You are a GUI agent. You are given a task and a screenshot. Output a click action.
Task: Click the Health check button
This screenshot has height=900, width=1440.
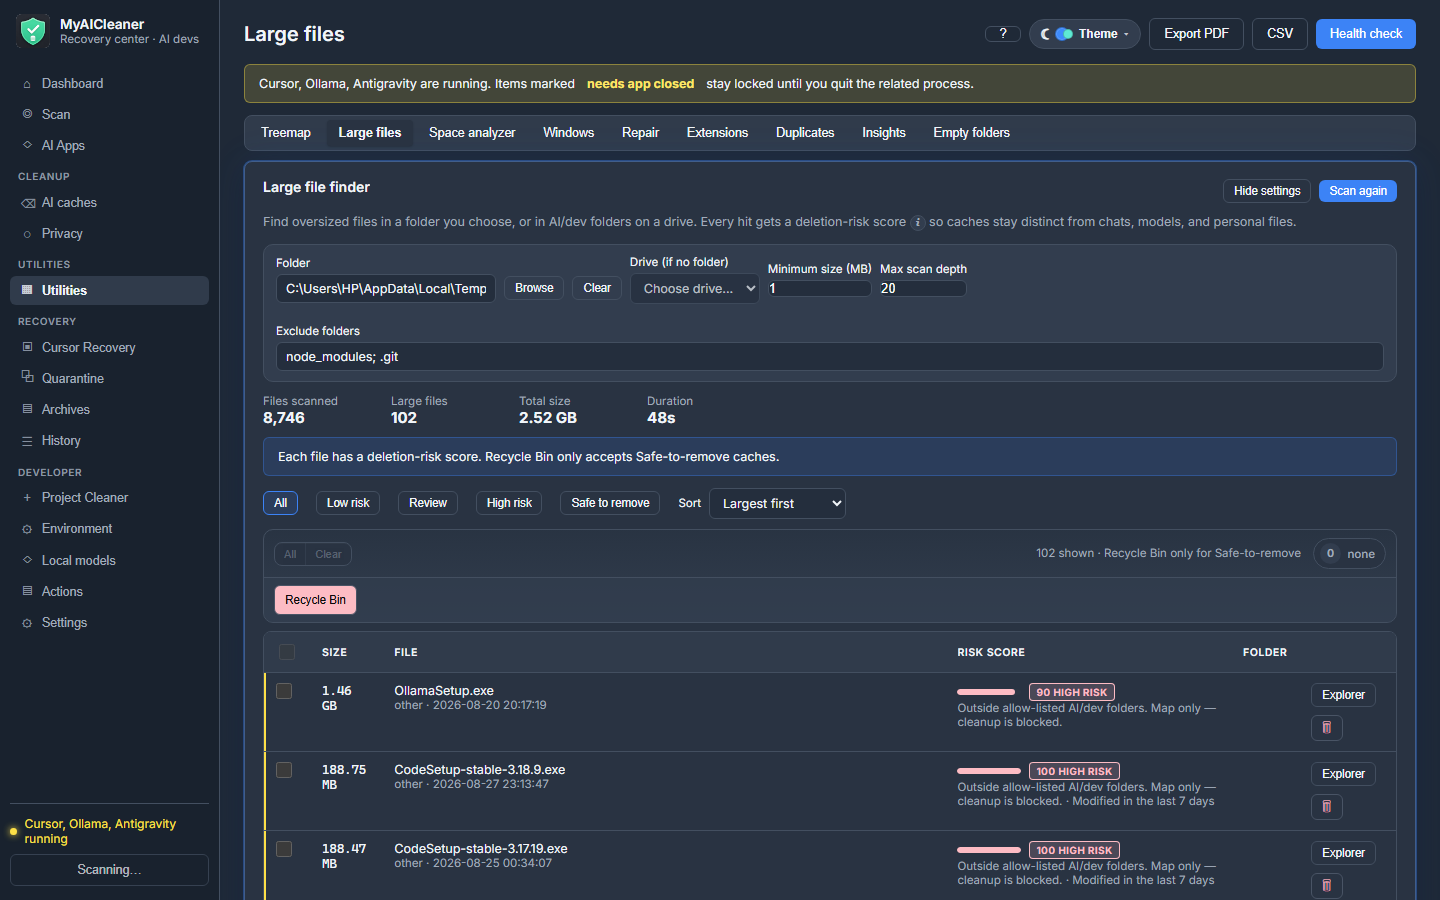click(1366, 34)
